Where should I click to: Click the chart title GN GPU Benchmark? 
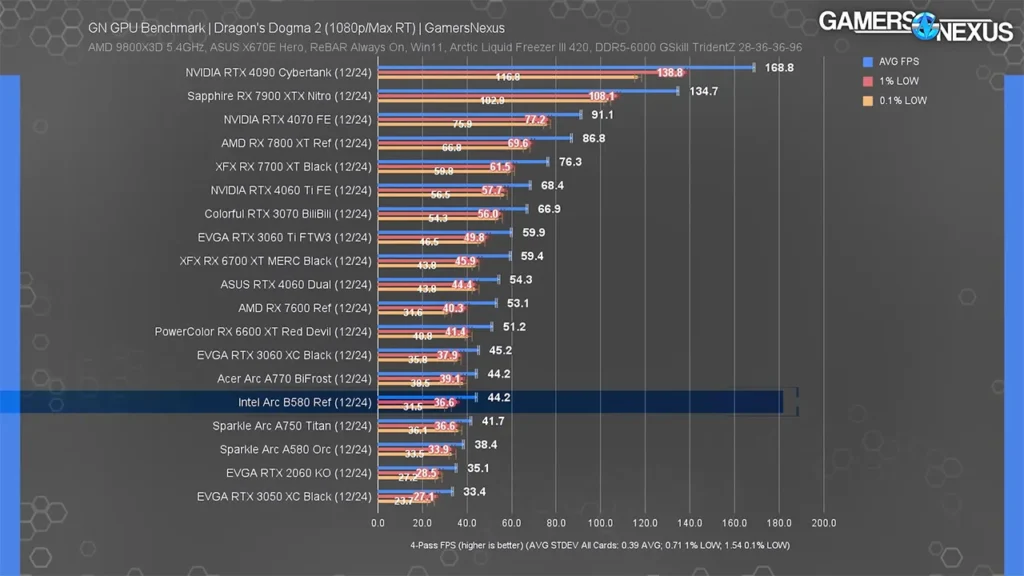(296, 28)
